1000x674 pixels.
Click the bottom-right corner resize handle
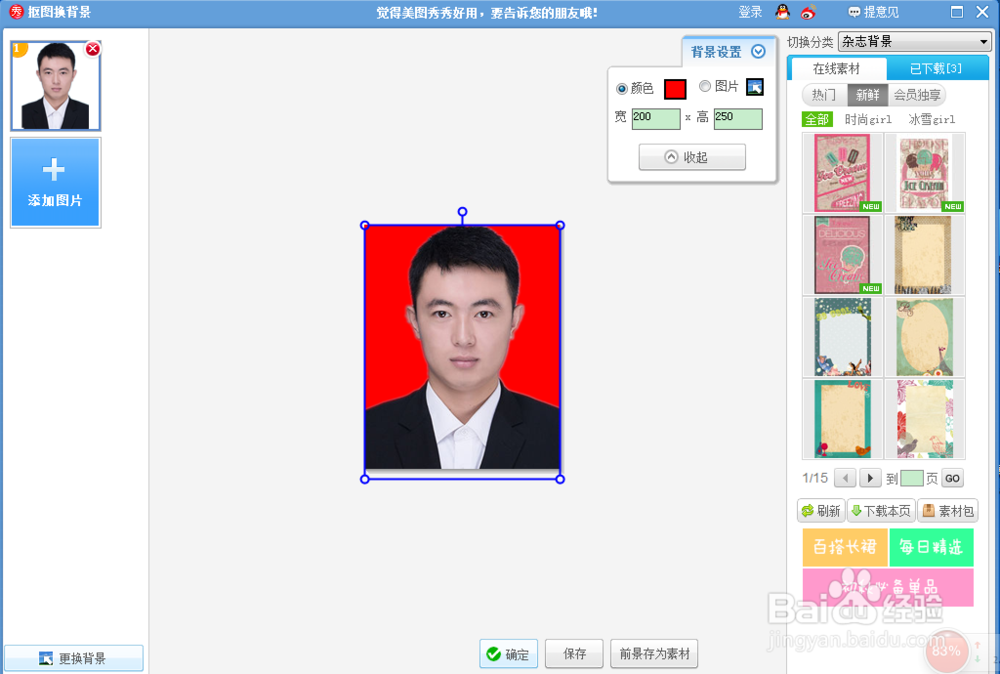click(560, 479)
